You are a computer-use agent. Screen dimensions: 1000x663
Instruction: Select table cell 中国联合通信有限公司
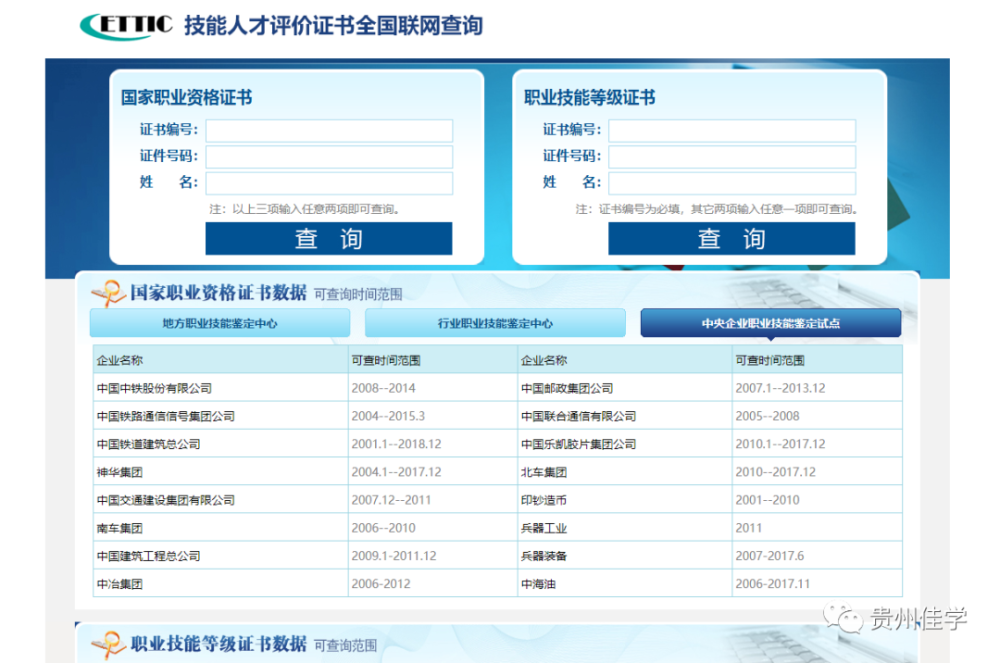(x=625, y=416)
